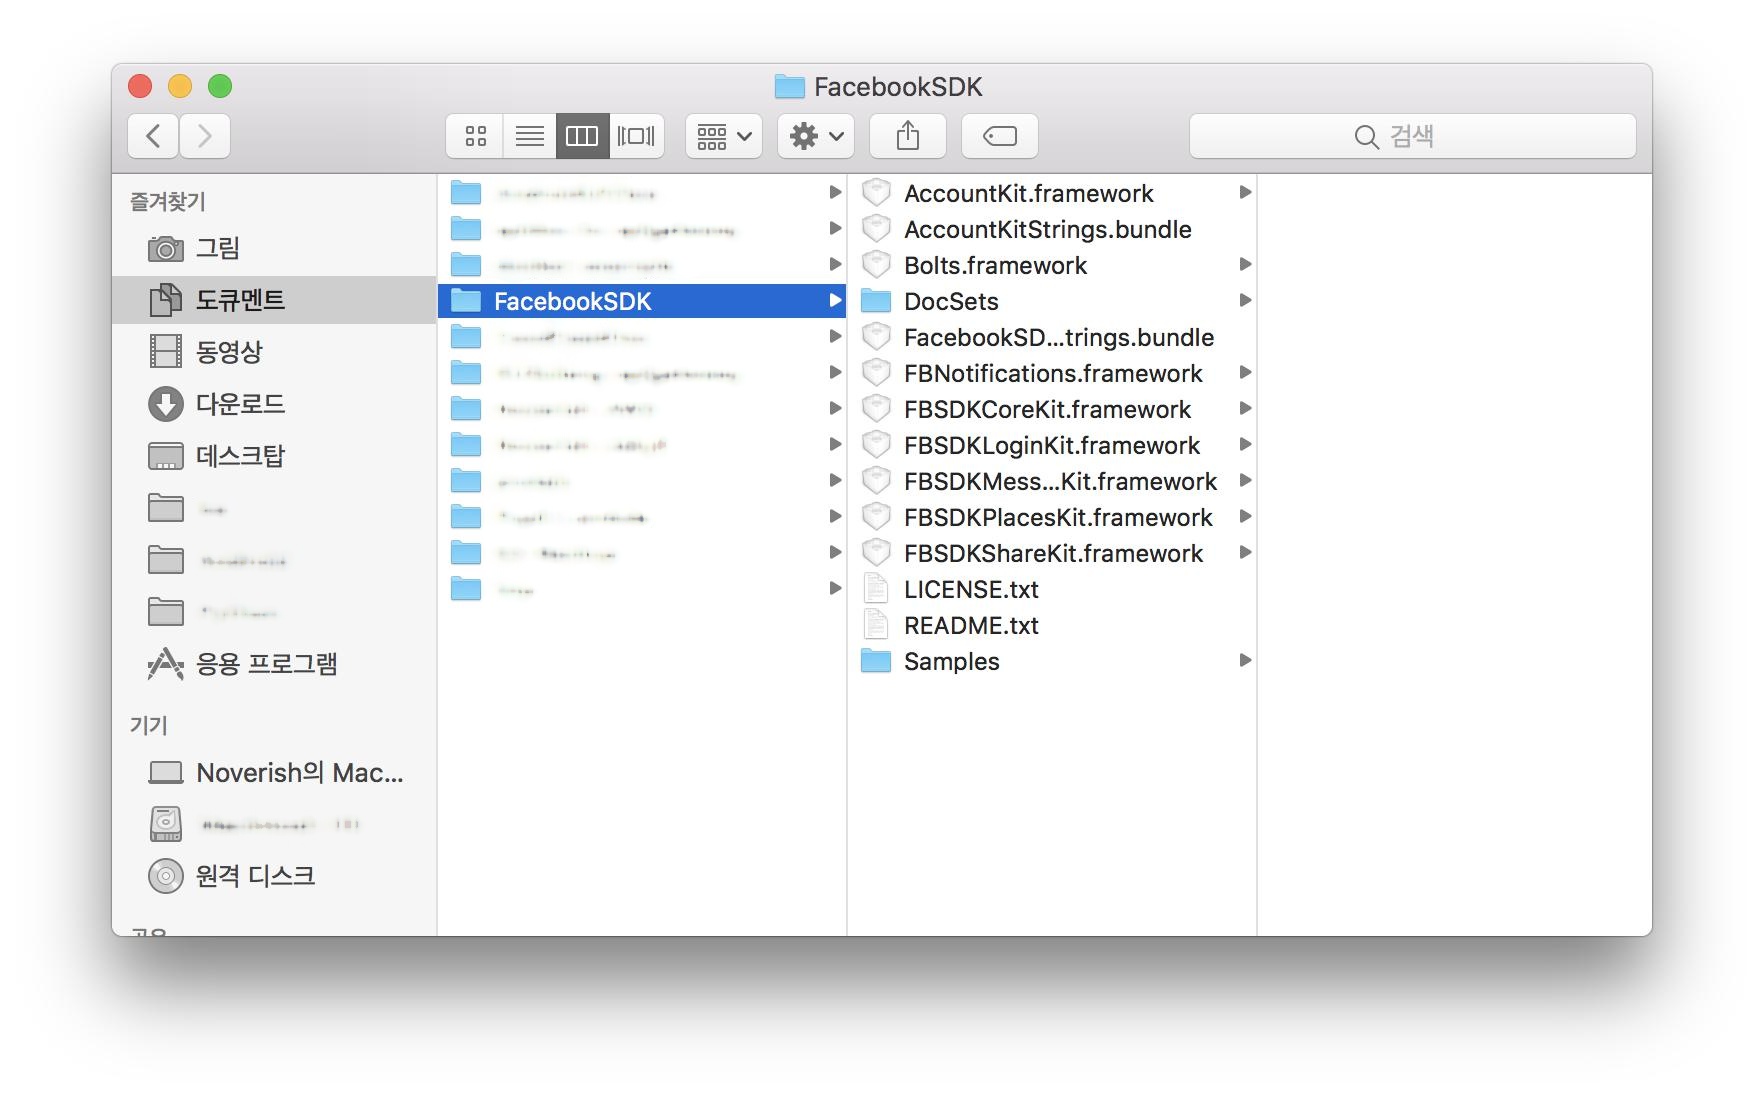Switch to Cover Flow view
The width and height of the screenshot is (1764, 1096).
point(636,136)
